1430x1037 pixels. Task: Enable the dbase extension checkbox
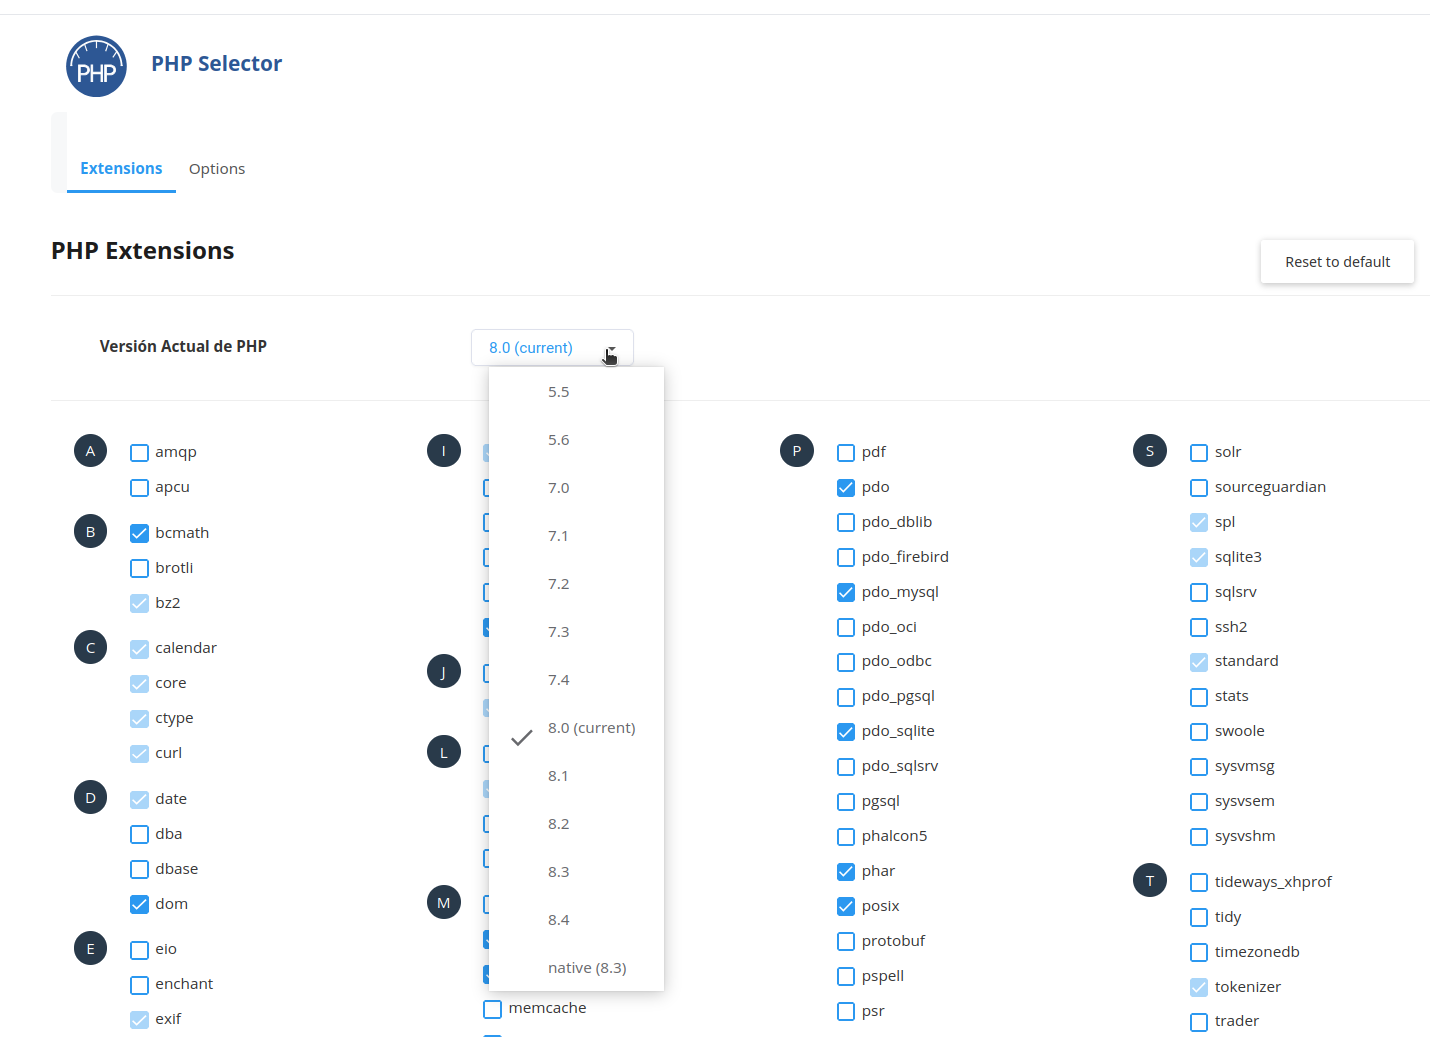click(139, 870)
